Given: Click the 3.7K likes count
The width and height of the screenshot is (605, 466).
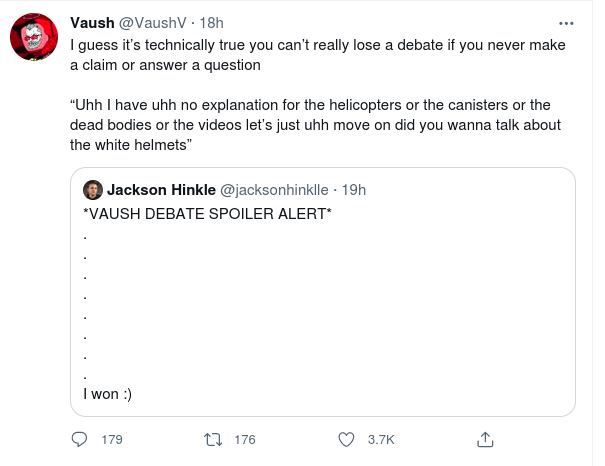Looking at the screenshot, I should click(381, 439).
